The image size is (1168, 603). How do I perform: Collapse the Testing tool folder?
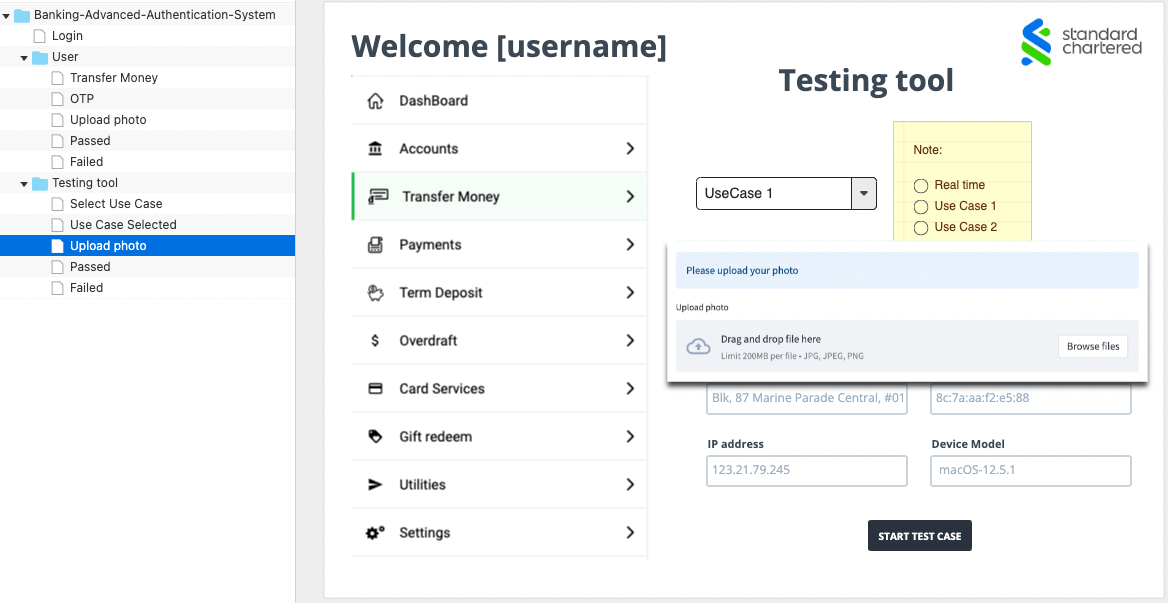tap(24, 183)
